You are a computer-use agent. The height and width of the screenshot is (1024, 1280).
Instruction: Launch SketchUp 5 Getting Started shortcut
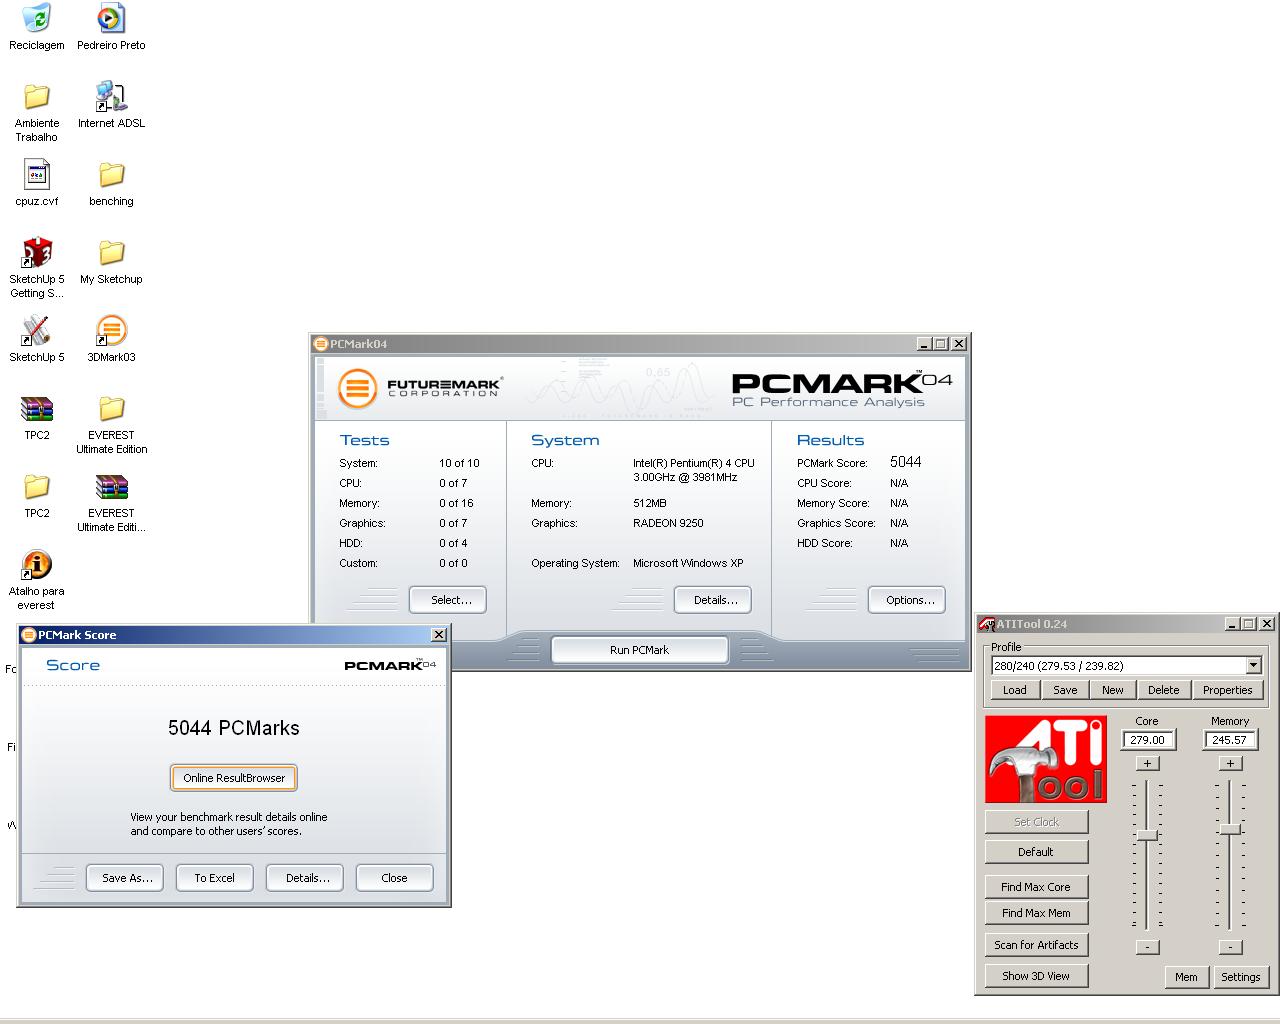(36, 268)
